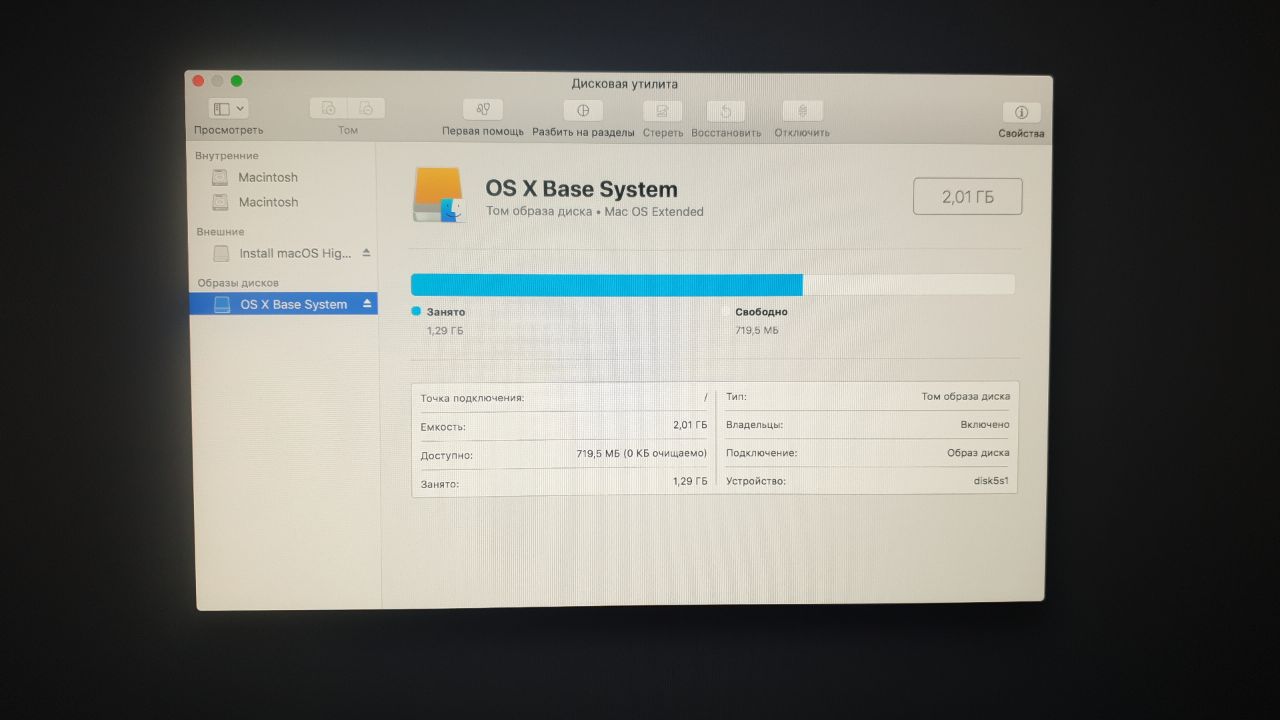Screen dimensions: 1280x720
Task: Click the Тип row value
Action: [x=965, y=396]
